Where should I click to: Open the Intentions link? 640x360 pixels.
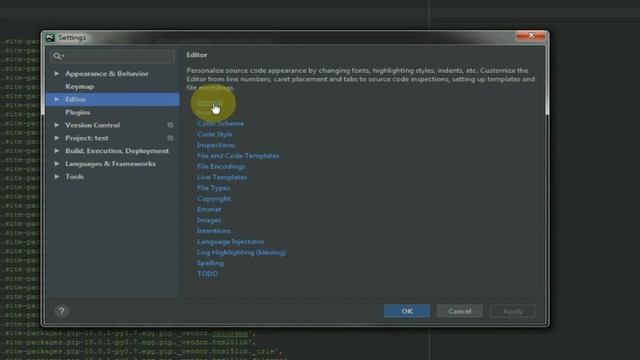point(213,231)
